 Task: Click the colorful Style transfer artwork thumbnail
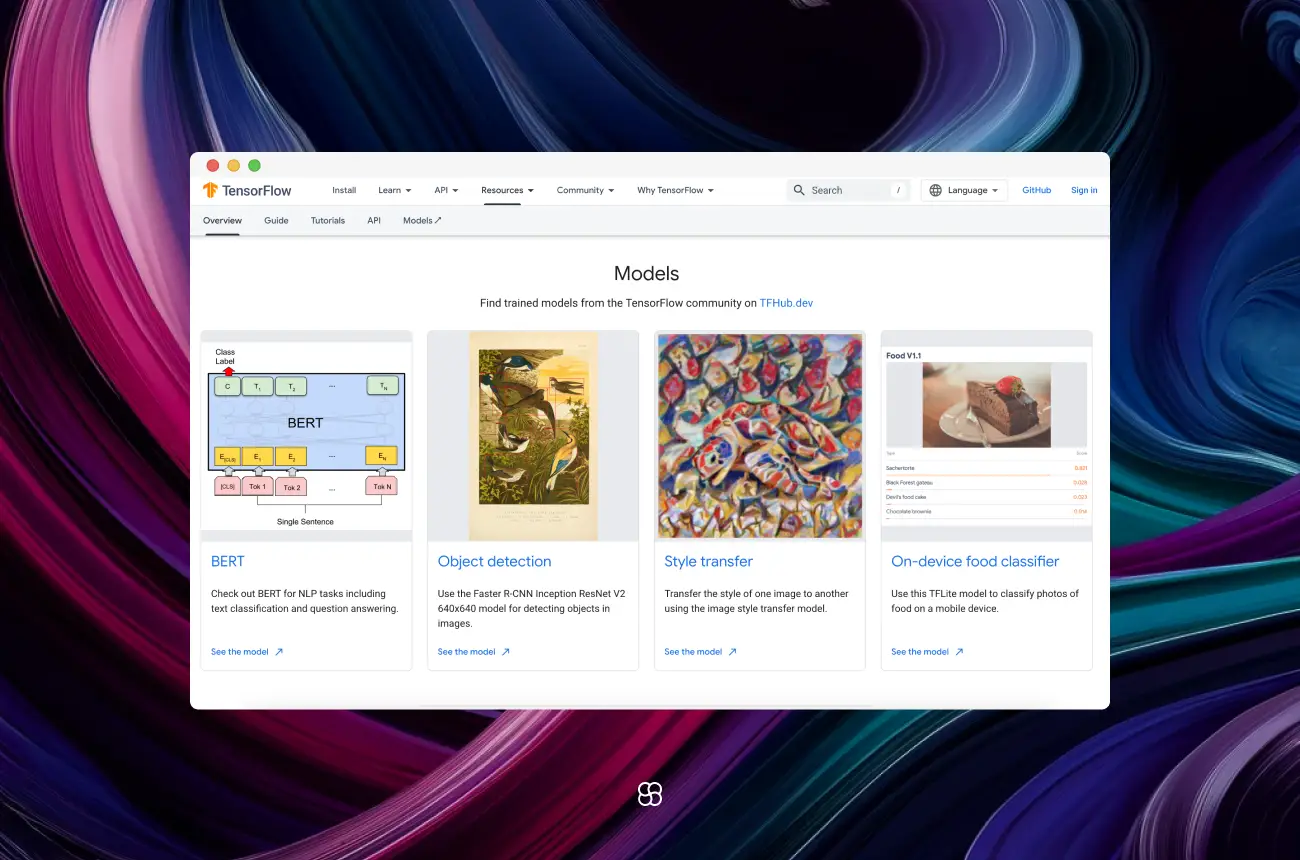coord(760,436)
